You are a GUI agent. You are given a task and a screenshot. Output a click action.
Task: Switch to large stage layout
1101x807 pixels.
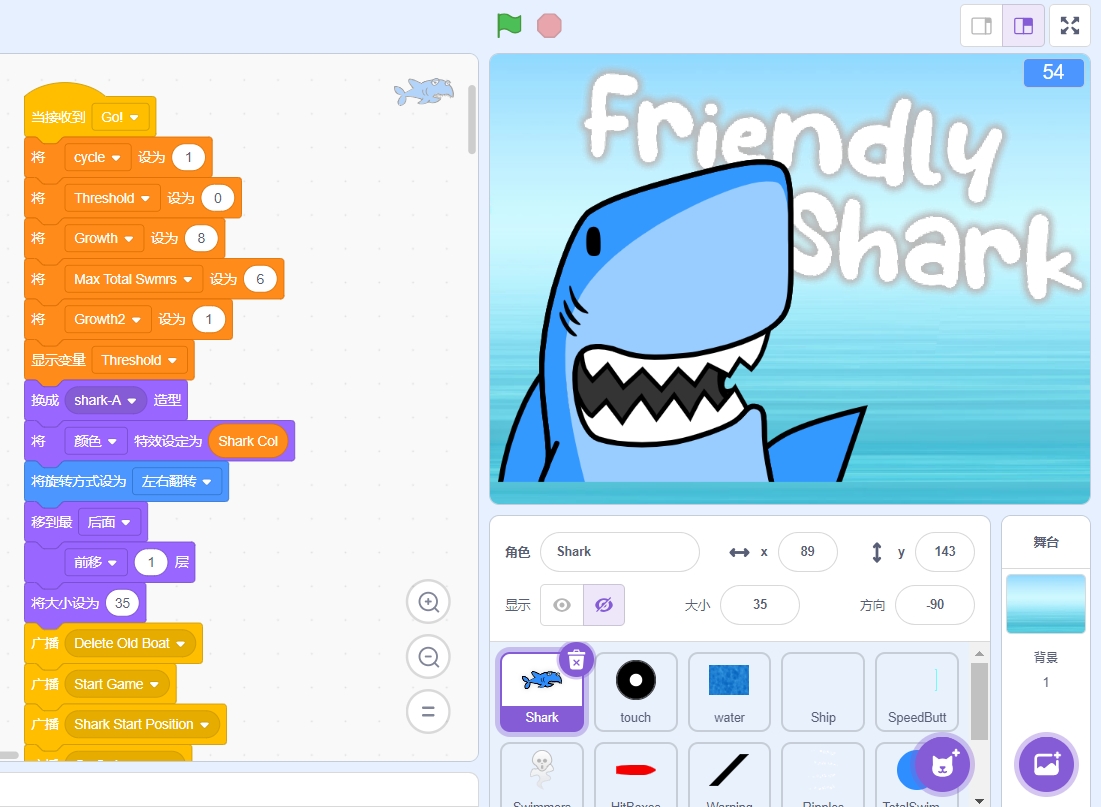coord(1023,26)
